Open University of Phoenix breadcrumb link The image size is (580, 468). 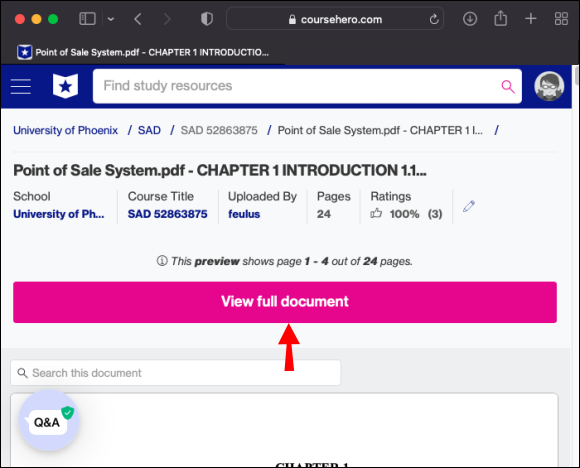(65, 130)
